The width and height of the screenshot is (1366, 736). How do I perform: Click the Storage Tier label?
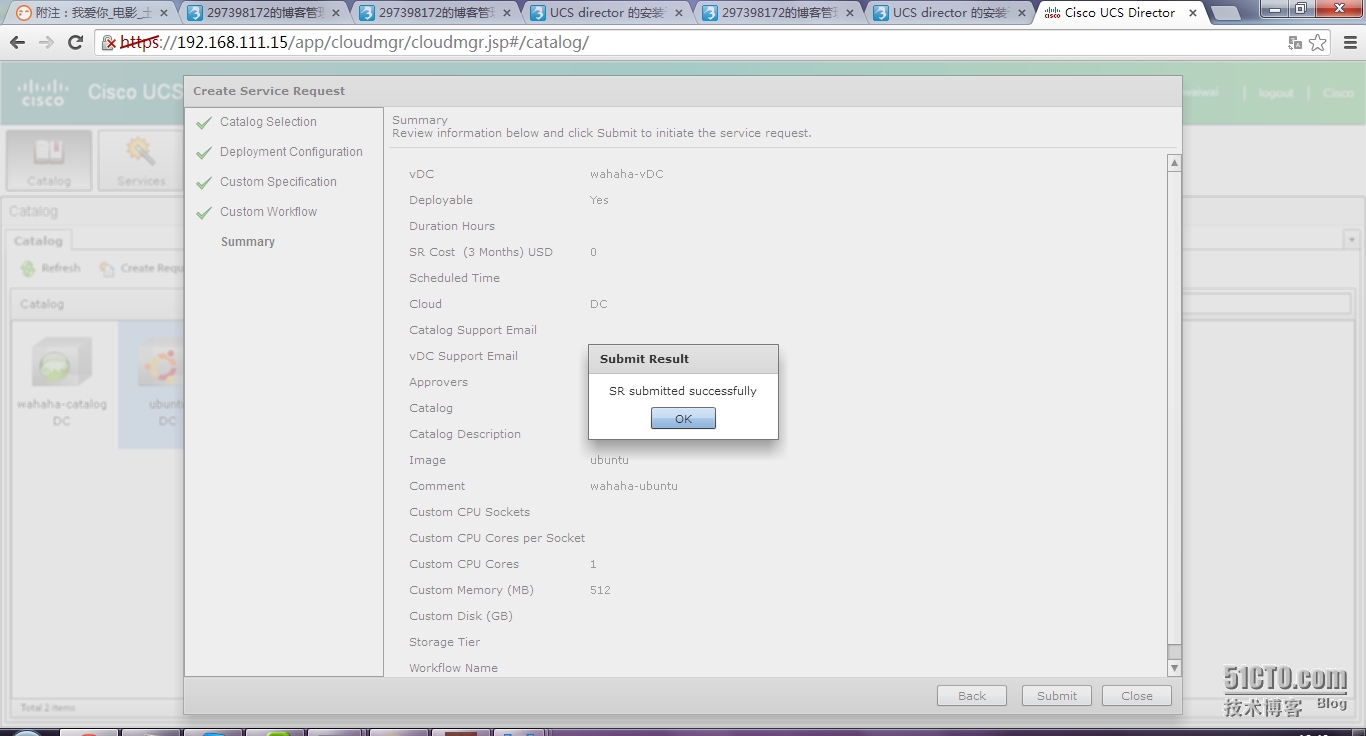click(444, 642)
